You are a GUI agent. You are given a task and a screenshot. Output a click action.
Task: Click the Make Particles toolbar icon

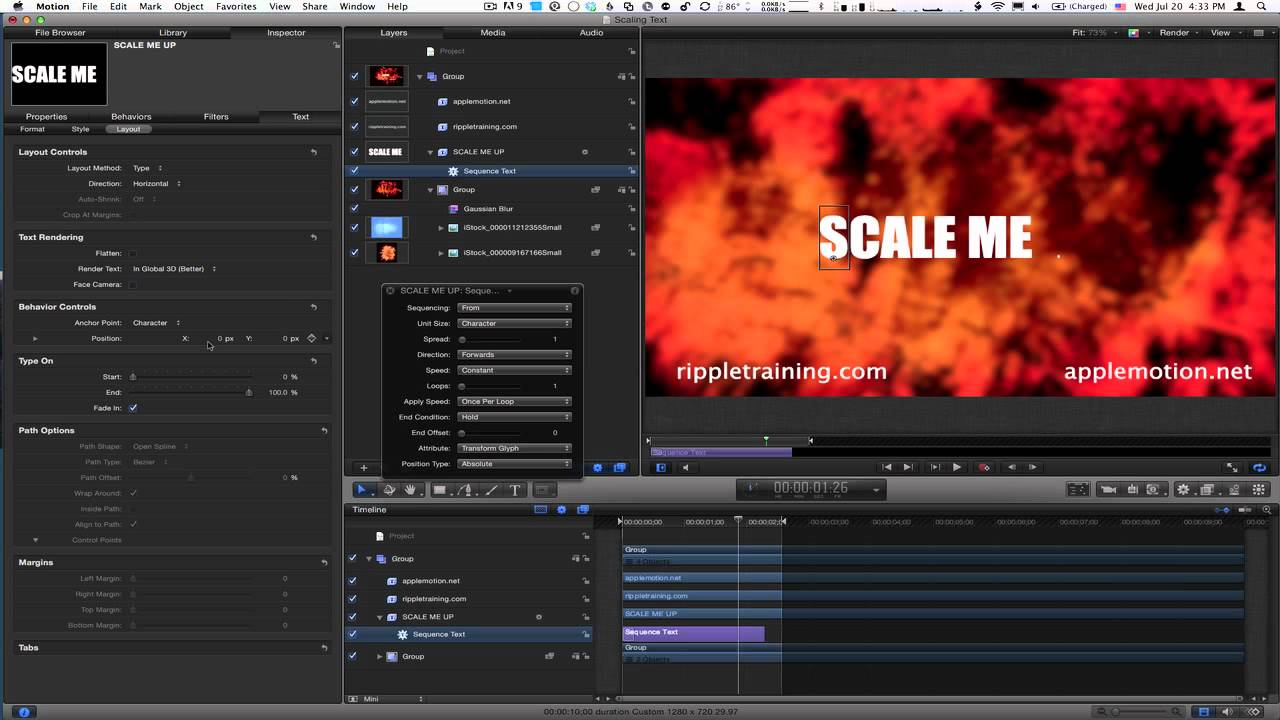pyautogui.click(x=1235, y=490)
